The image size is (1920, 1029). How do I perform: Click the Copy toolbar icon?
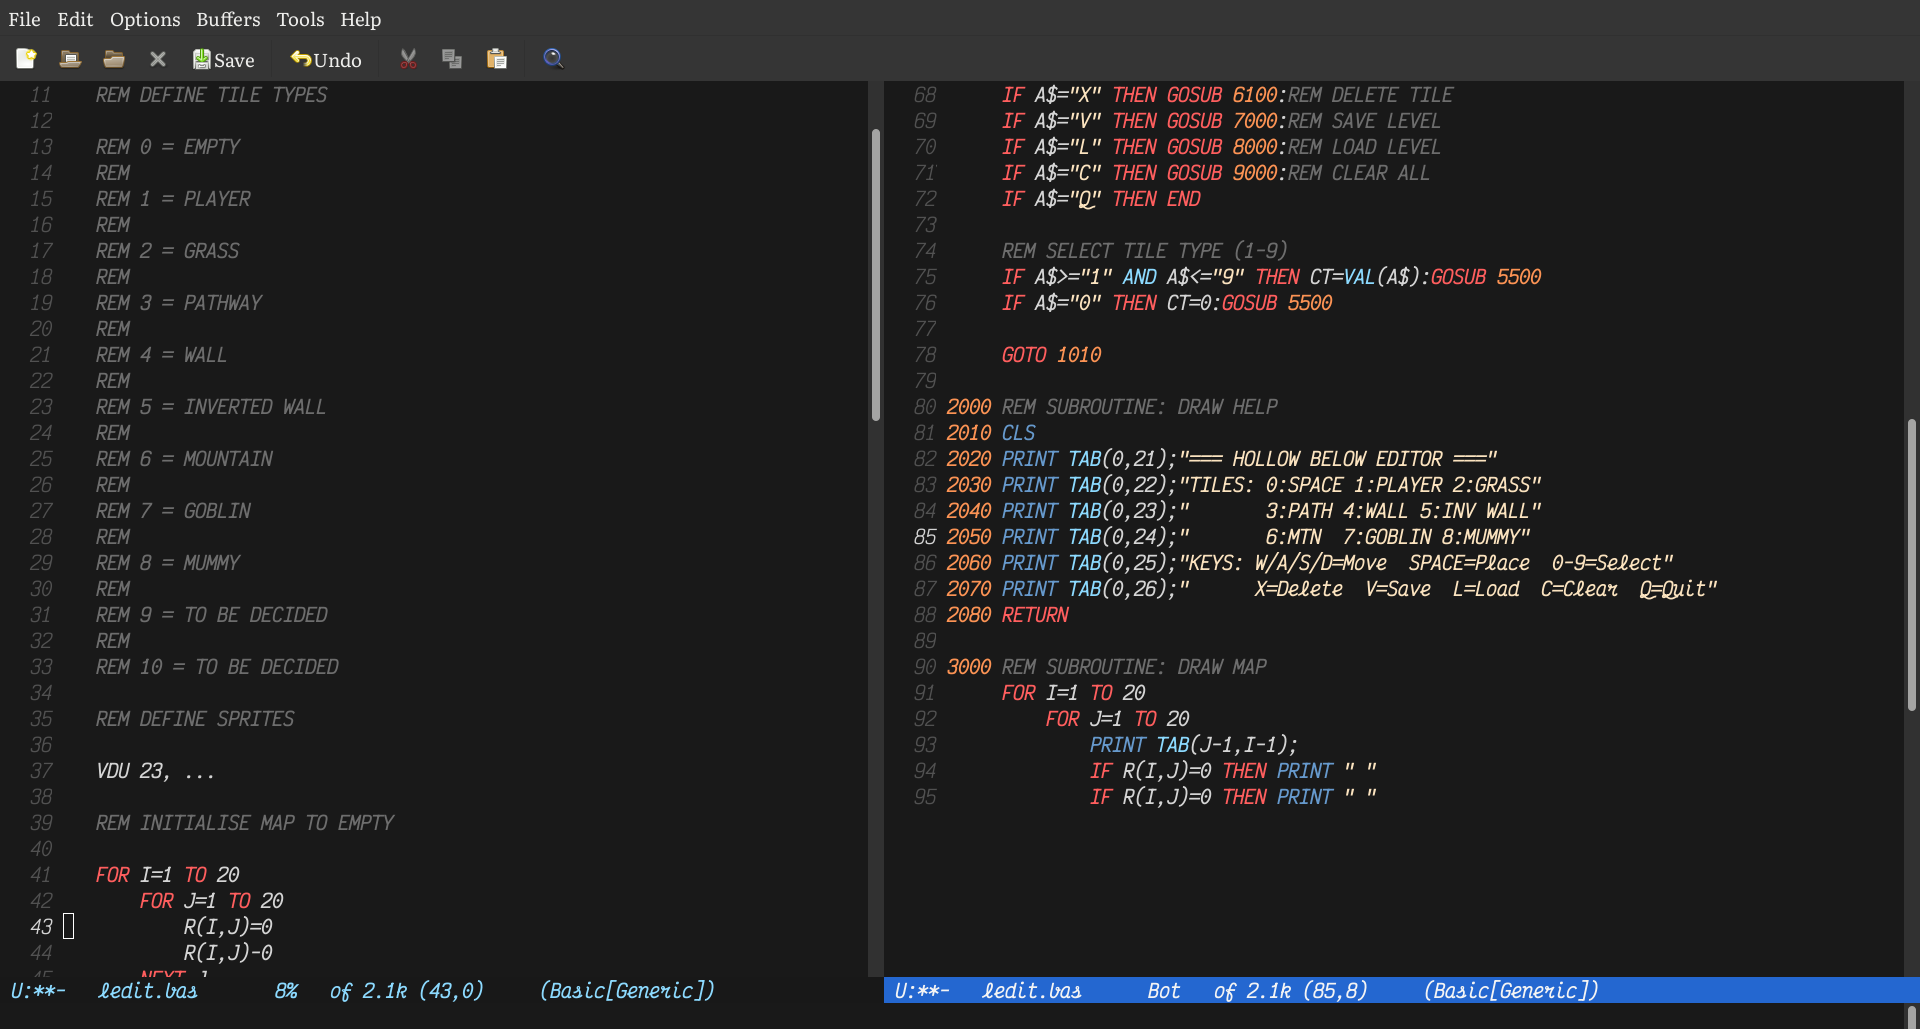coord(452,59)
